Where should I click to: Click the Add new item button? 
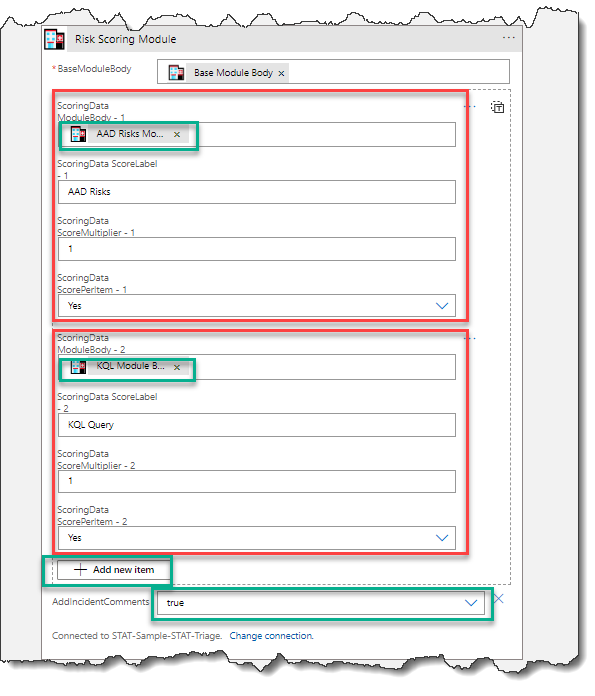click(x=114, y=570)
